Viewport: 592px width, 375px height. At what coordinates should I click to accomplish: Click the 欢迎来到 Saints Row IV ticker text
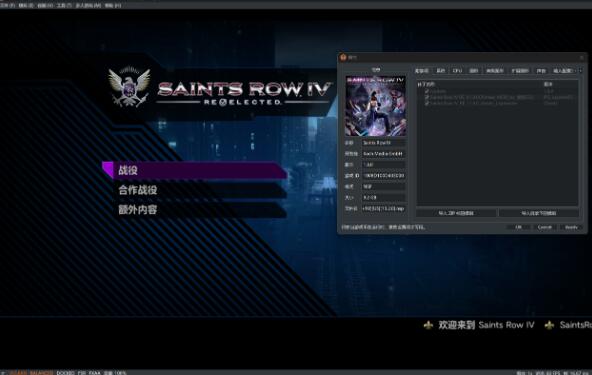(x=486, y=325)
